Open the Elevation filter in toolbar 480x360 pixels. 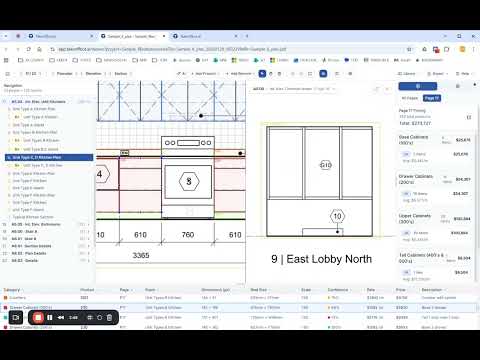93,74
